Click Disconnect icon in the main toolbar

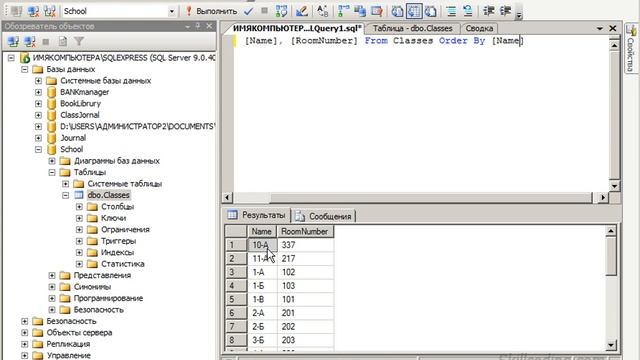pos(33,11)
